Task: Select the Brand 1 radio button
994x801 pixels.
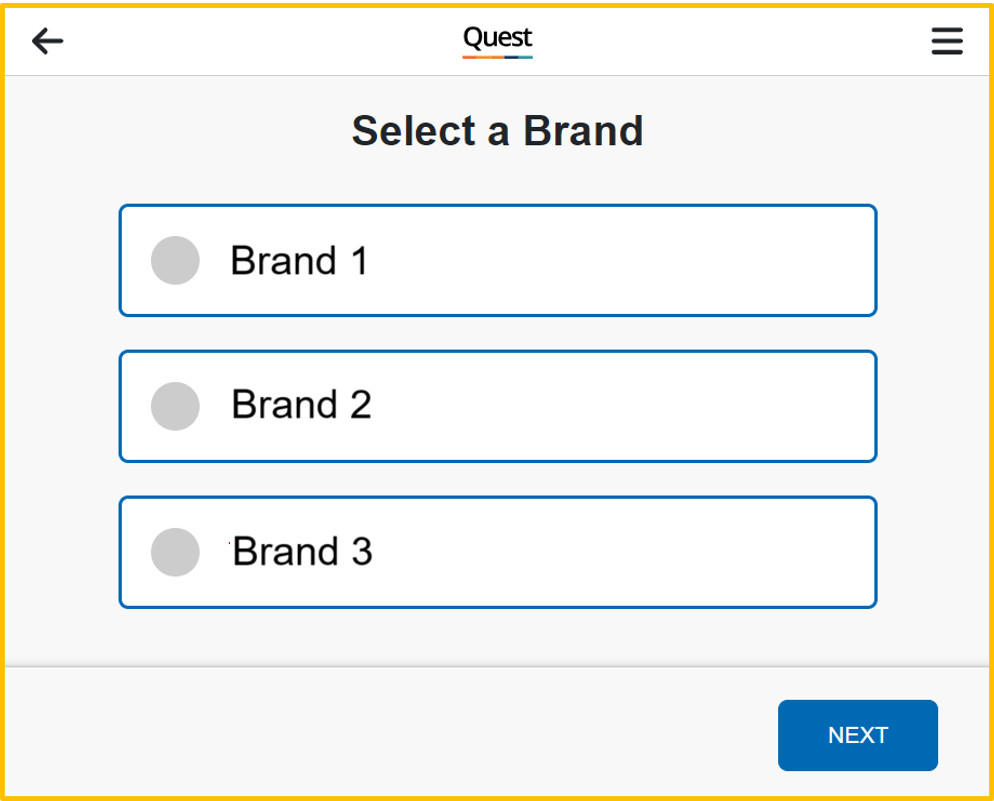Action: (x=175, y=261)
